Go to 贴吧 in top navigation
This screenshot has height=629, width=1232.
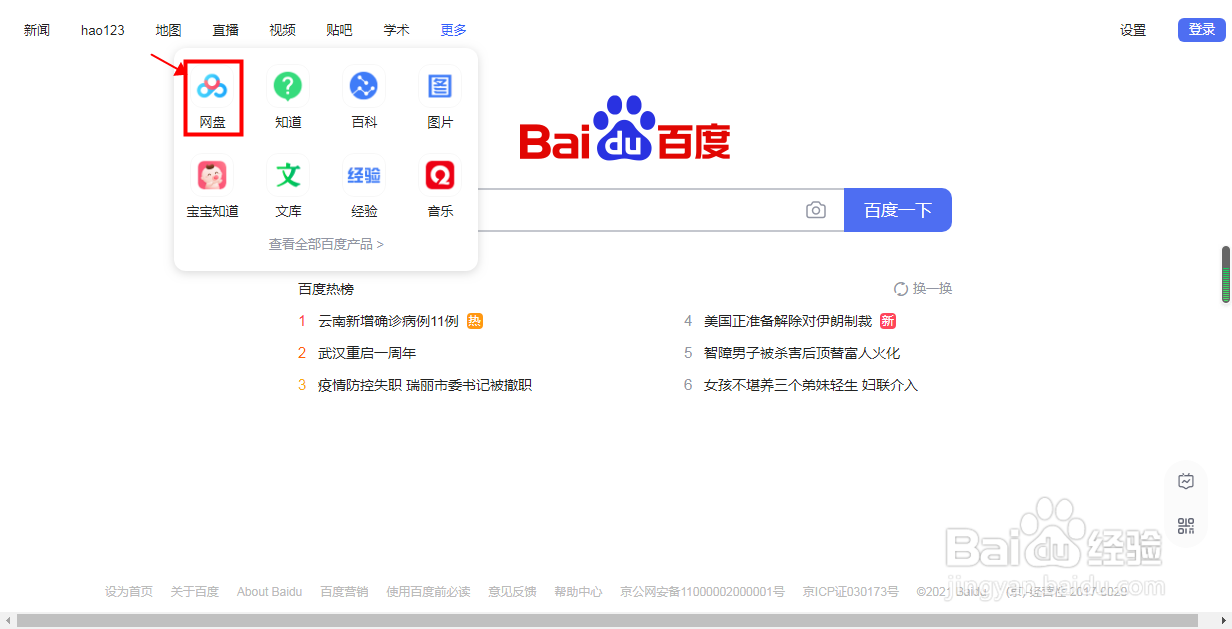tap(339, 30)
